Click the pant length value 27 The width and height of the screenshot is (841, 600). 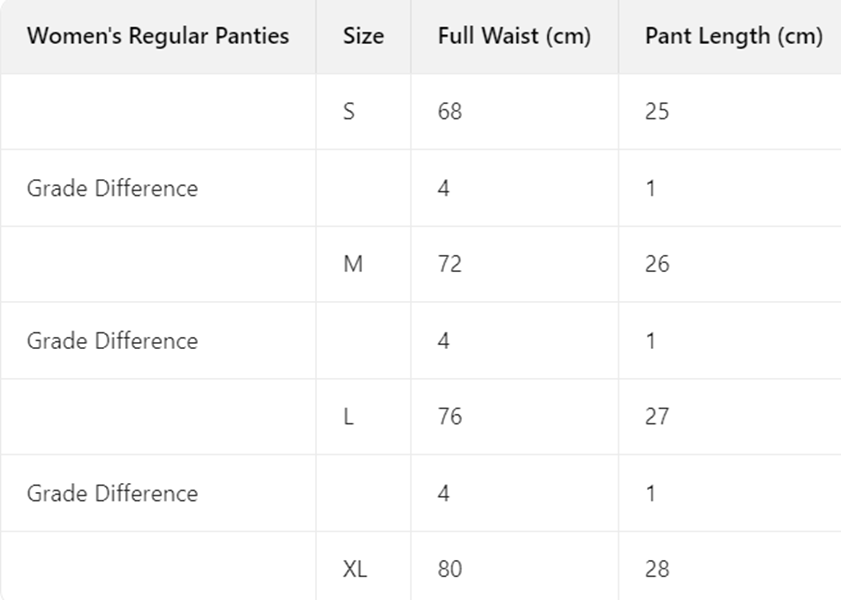coord(657,417)
